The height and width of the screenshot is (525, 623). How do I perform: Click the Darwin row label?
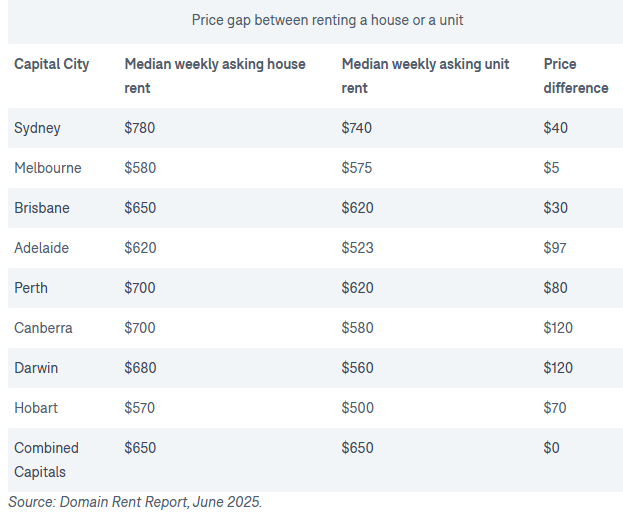37,368
